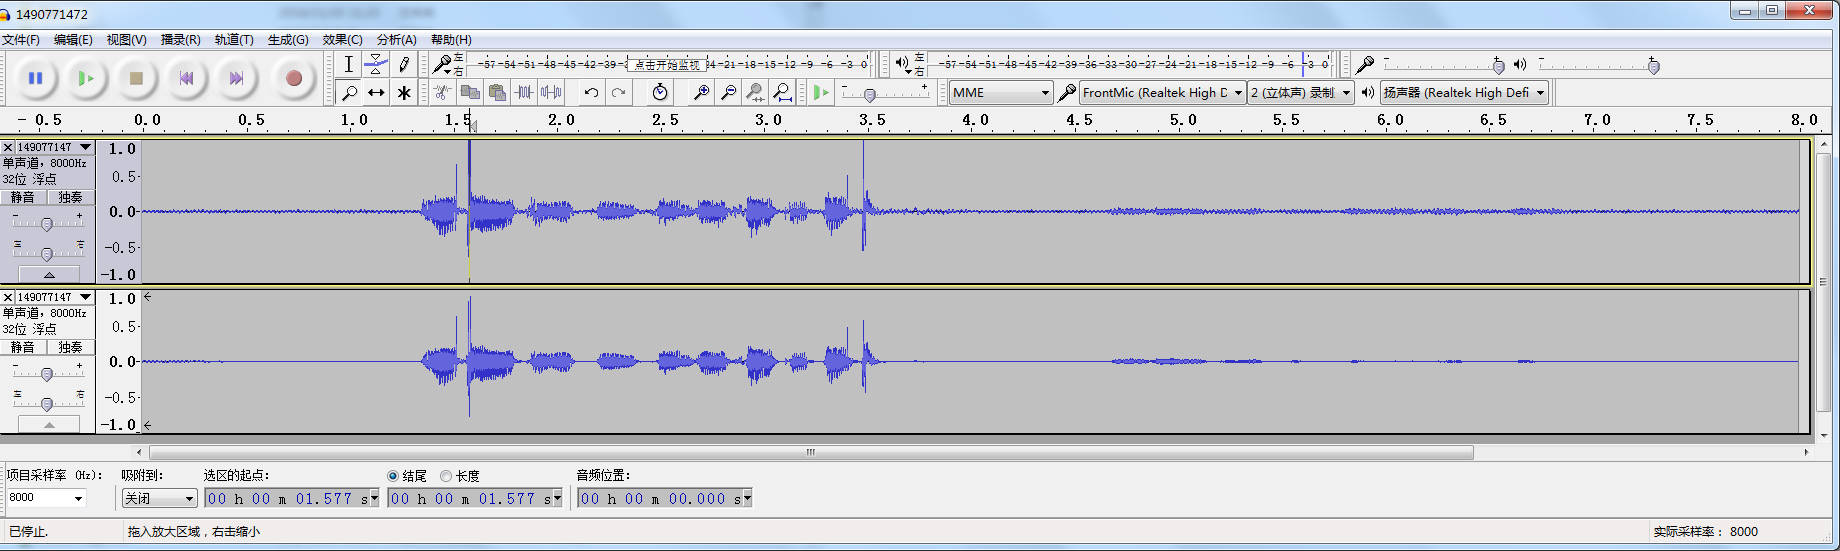
Task: Close the first track with X button
Action: click(8, 147)
